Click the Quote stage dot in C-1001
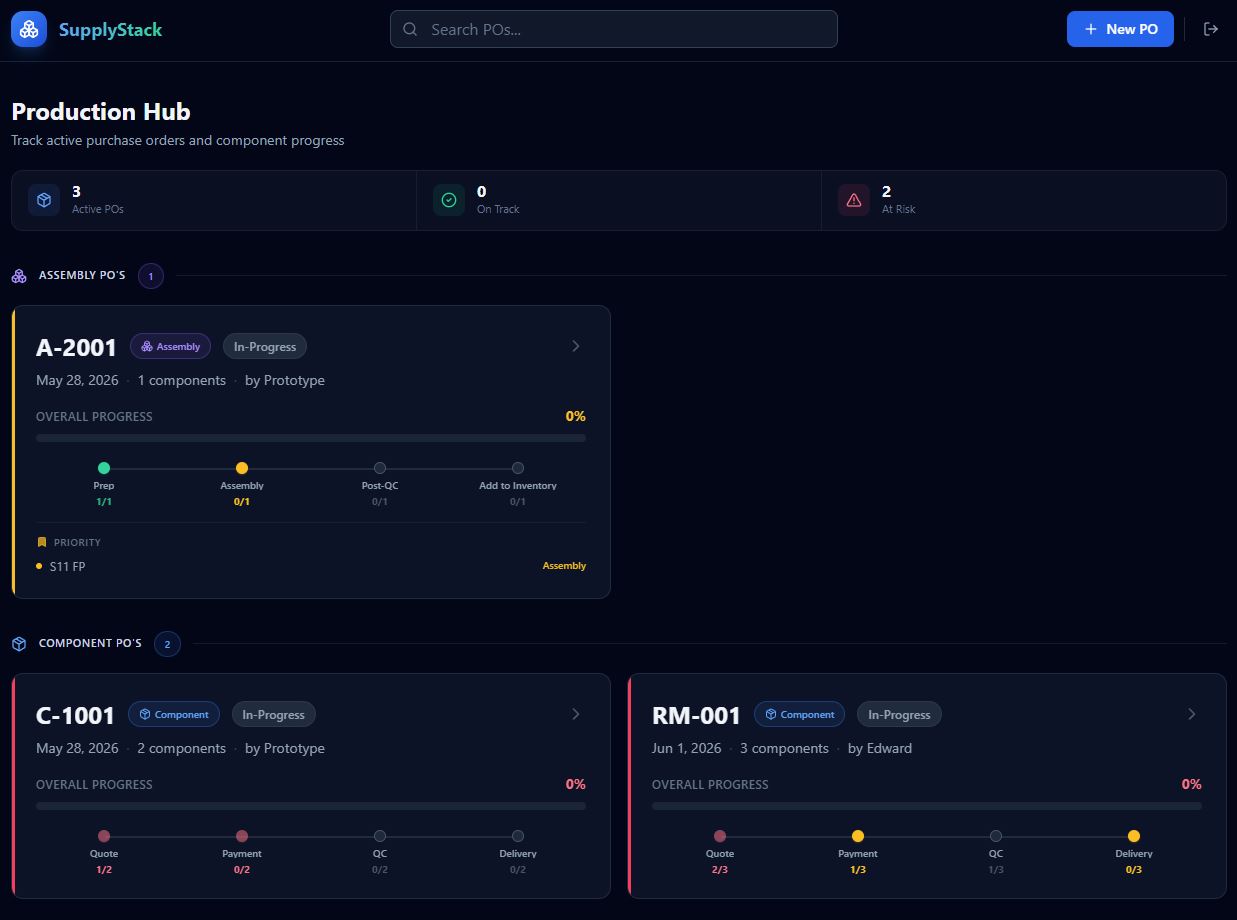The image size is (1237, 920). (104, 836)
